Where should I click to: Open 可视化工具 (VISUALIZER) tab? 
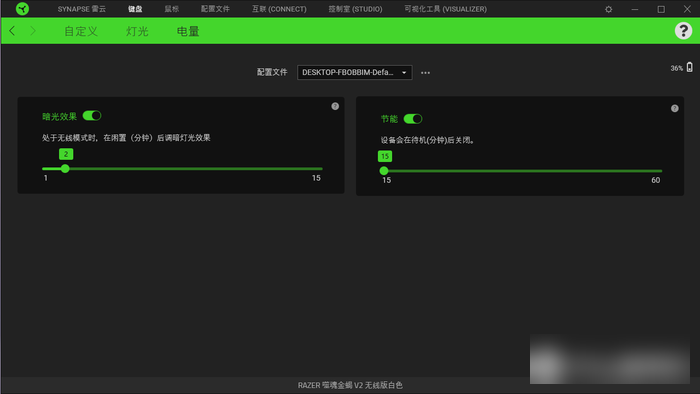[x=446, y=9]
